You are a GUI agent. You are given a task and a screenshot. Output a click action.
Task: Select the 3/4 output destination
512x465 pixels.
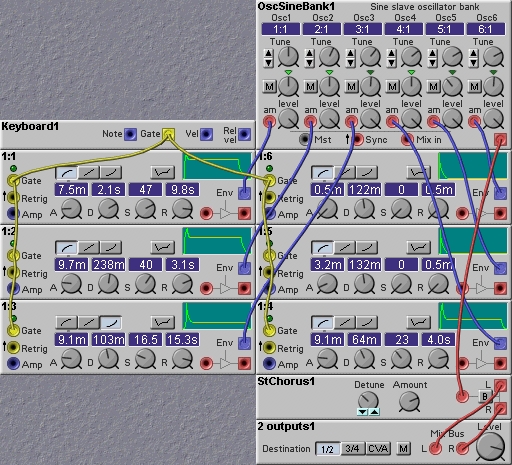pos(353,449)
